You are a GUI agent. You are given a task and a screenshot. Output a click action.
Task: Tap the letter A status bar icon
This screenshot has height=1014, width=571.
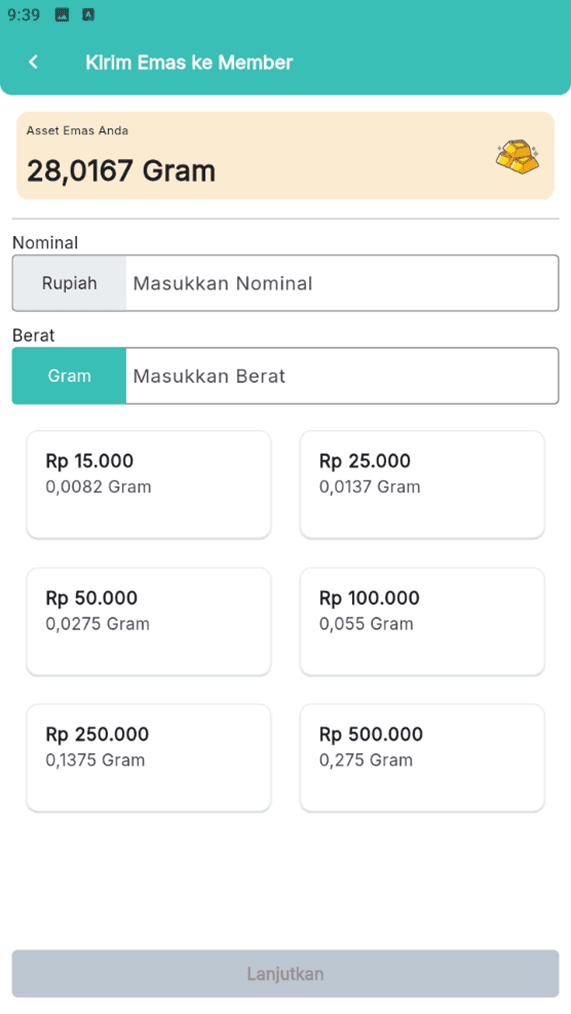pyautogui.click(x=89, y=15)
